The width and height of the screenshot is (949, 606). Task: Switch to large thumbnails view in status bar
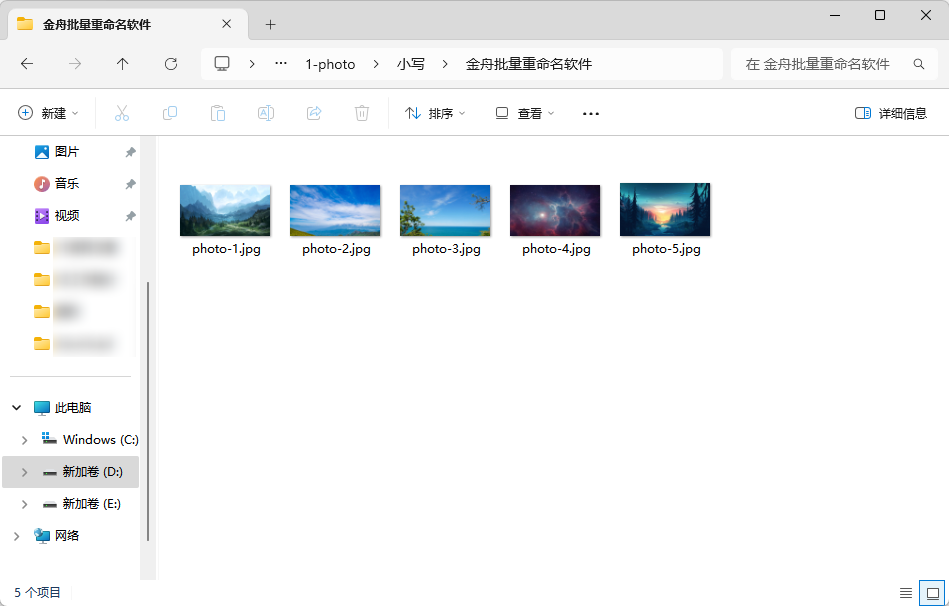[933, 592]
